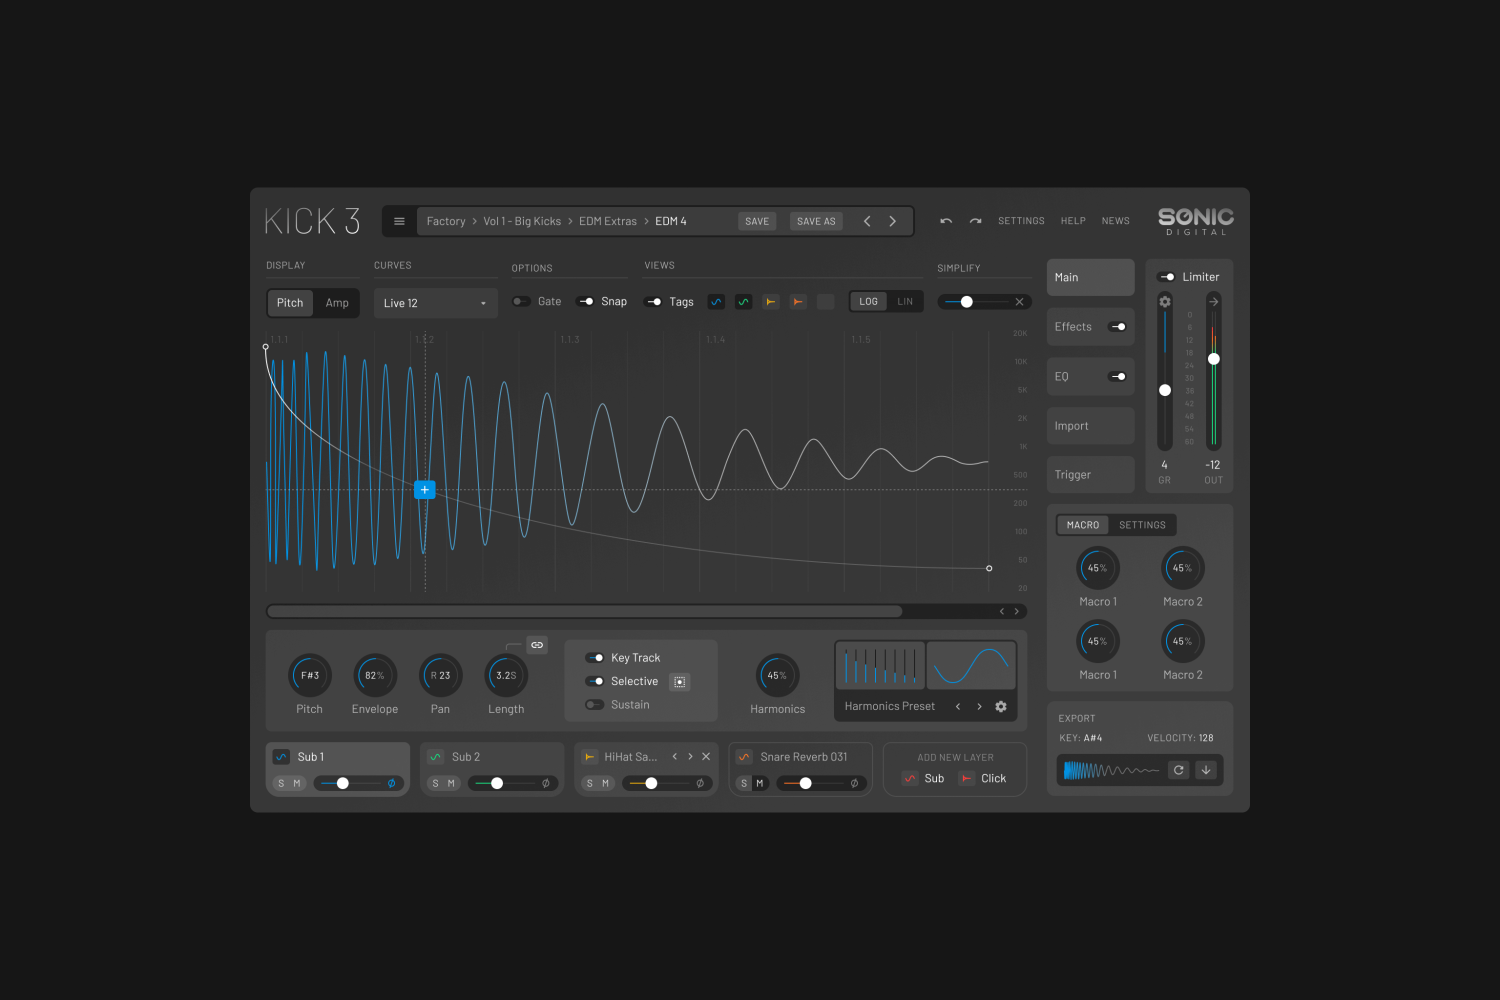Invert phase on Snare Reverb layer
1500x1000 pixels.
click(854, 783)
